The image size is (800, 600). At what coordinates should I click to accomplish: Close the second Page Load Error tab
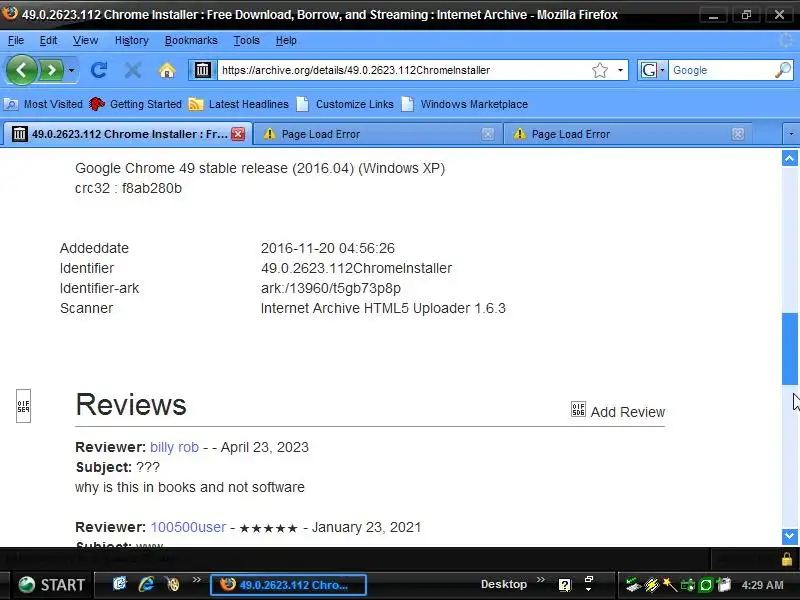[738, 134]
